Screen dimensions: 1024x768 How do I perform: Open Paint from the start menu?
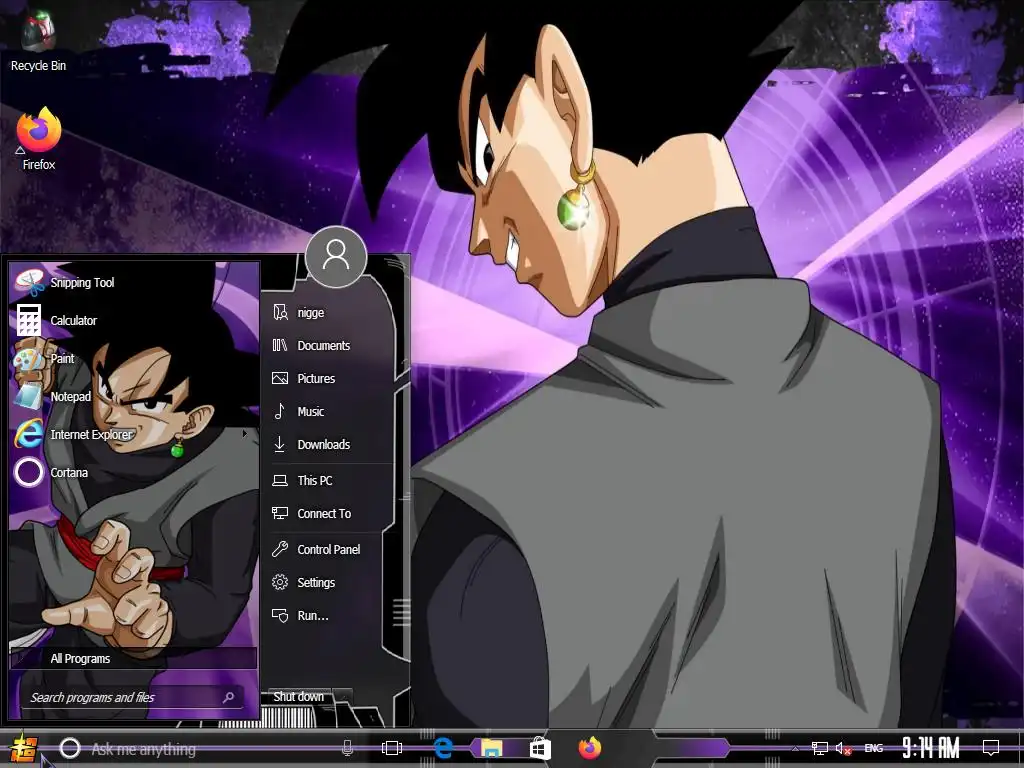pos(134,358)
